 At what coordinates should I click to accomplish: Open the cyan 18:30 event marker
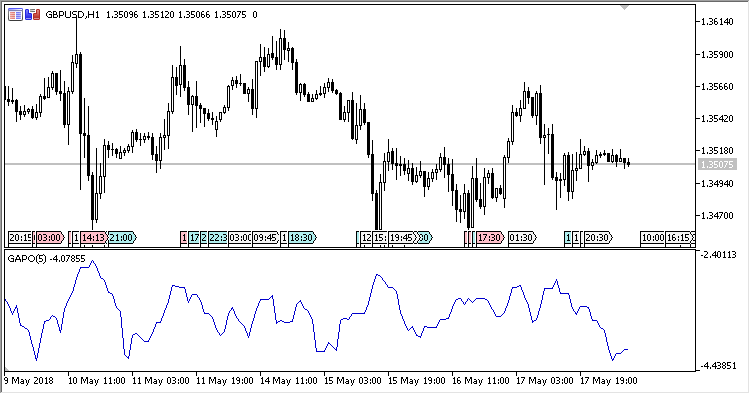click(302, 238)
